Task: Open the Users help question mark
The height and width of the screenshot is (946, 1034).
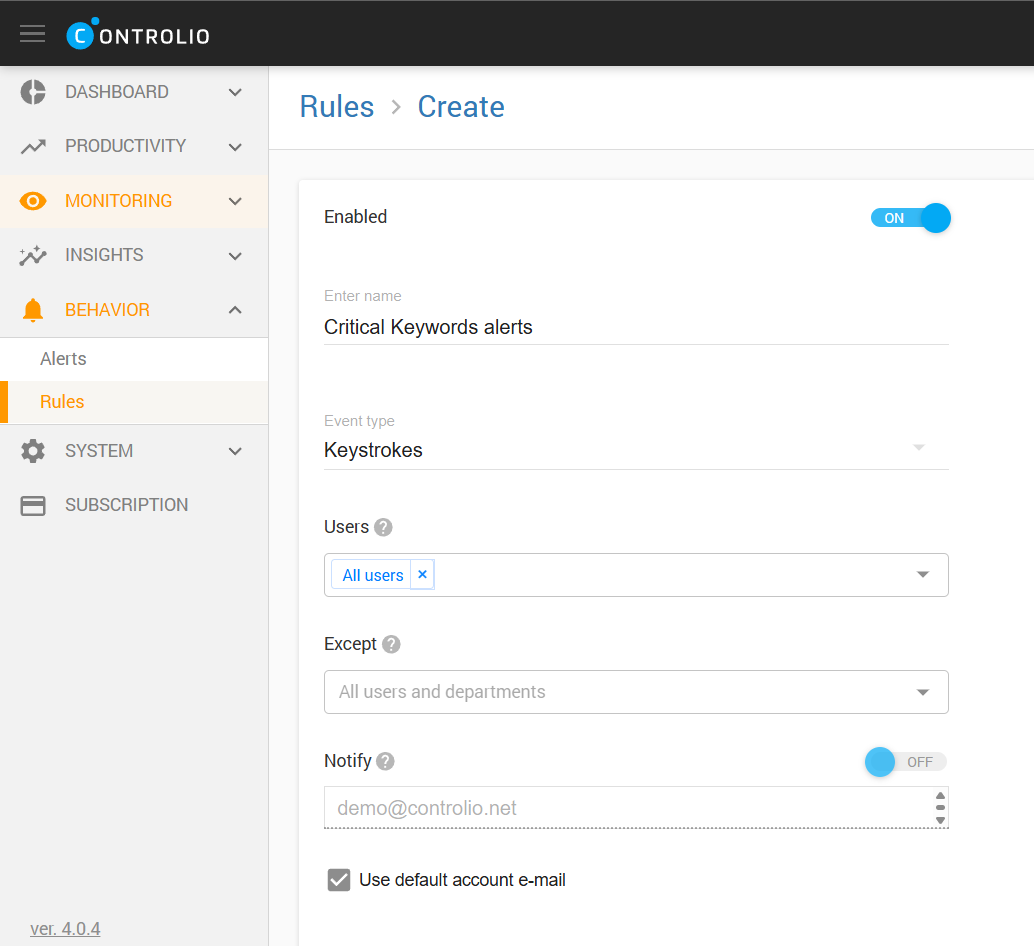Action: coord(383,527)
